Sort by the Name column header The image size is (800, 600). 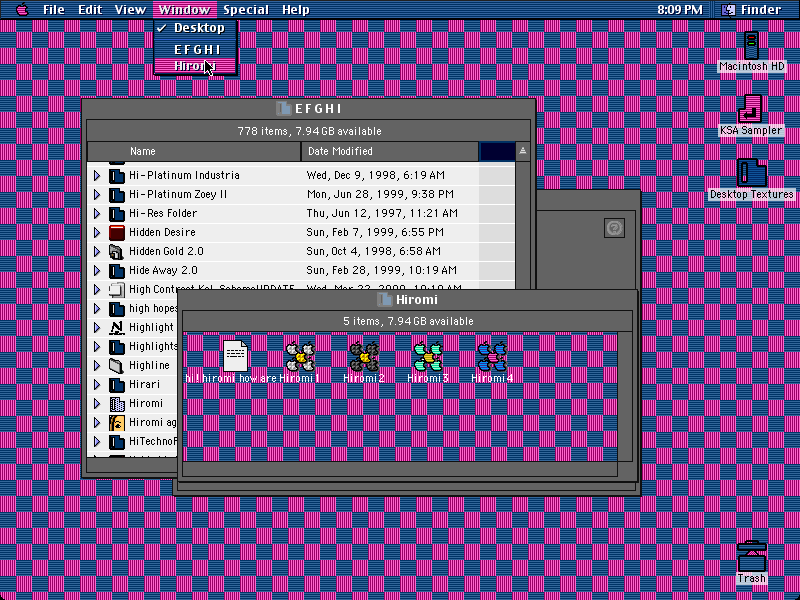194,152
